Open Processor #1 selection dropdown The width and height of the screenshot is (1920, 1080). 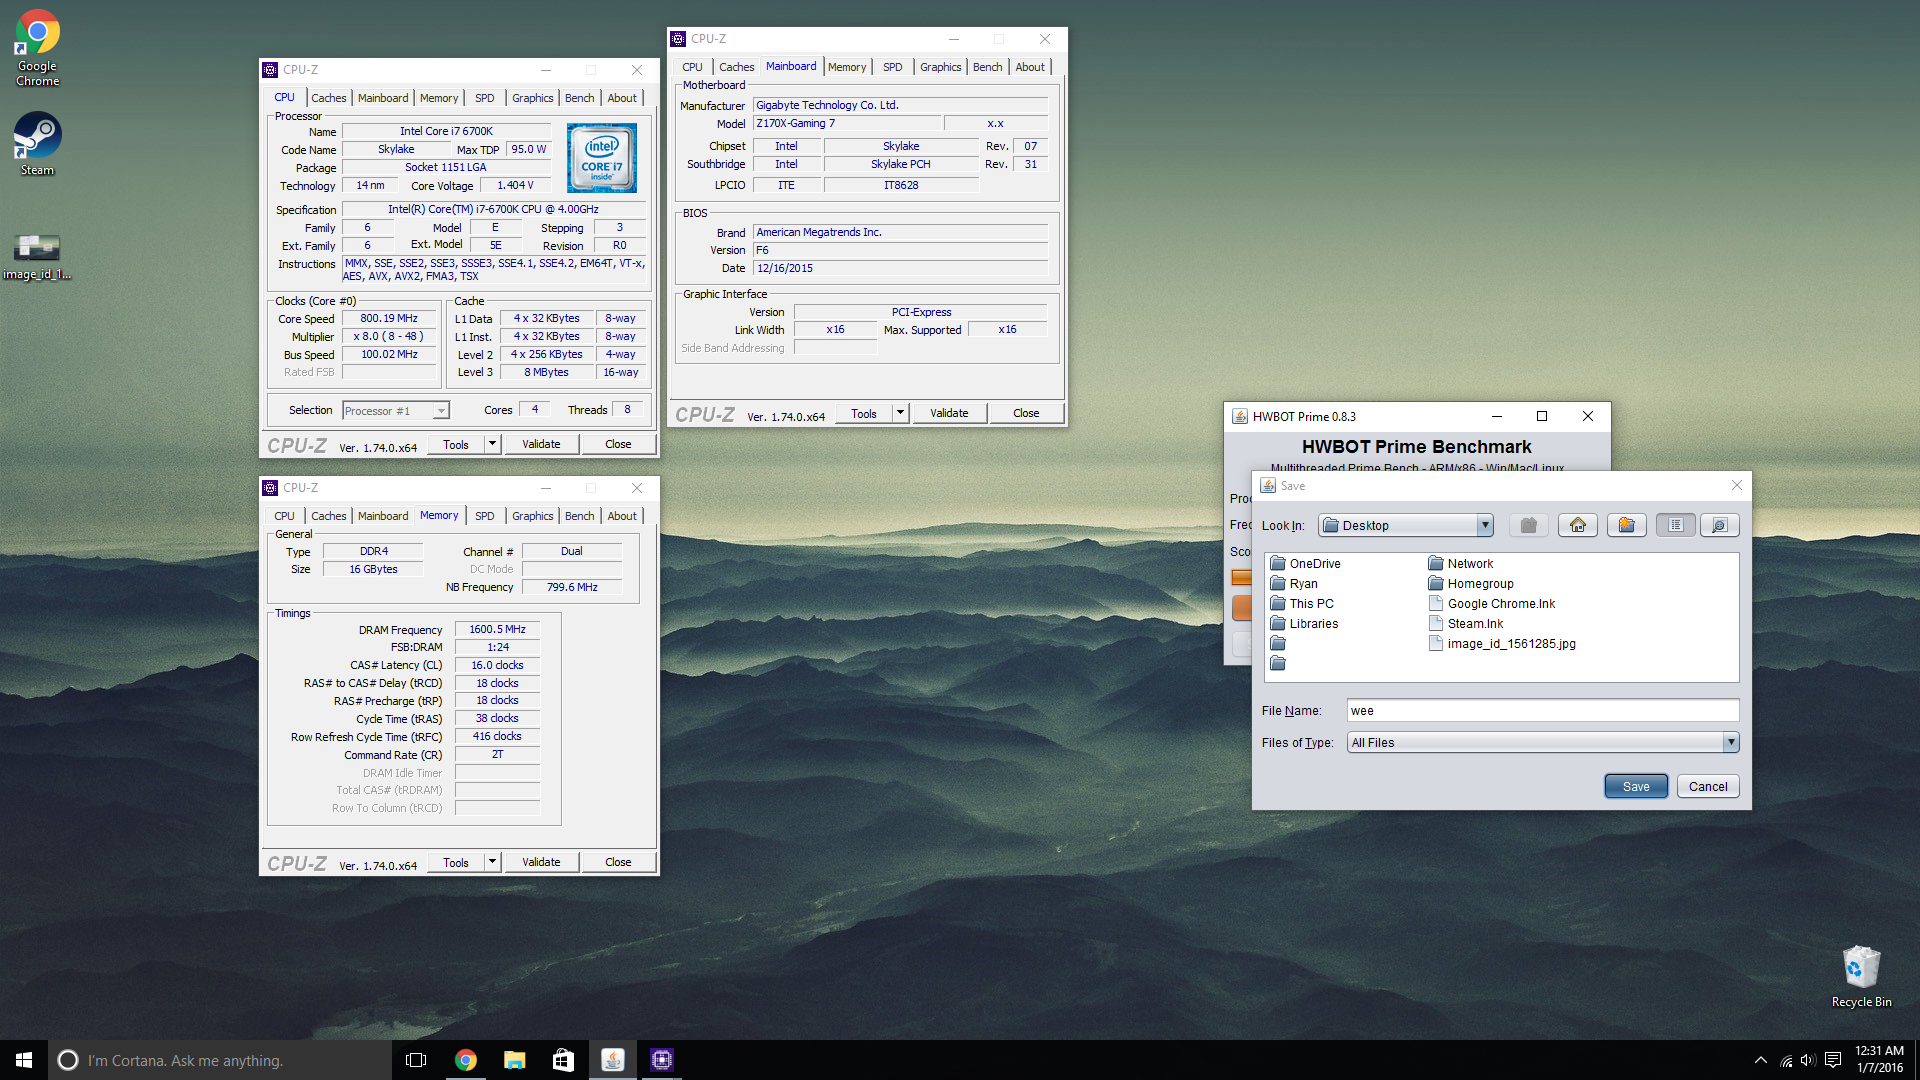396,411
